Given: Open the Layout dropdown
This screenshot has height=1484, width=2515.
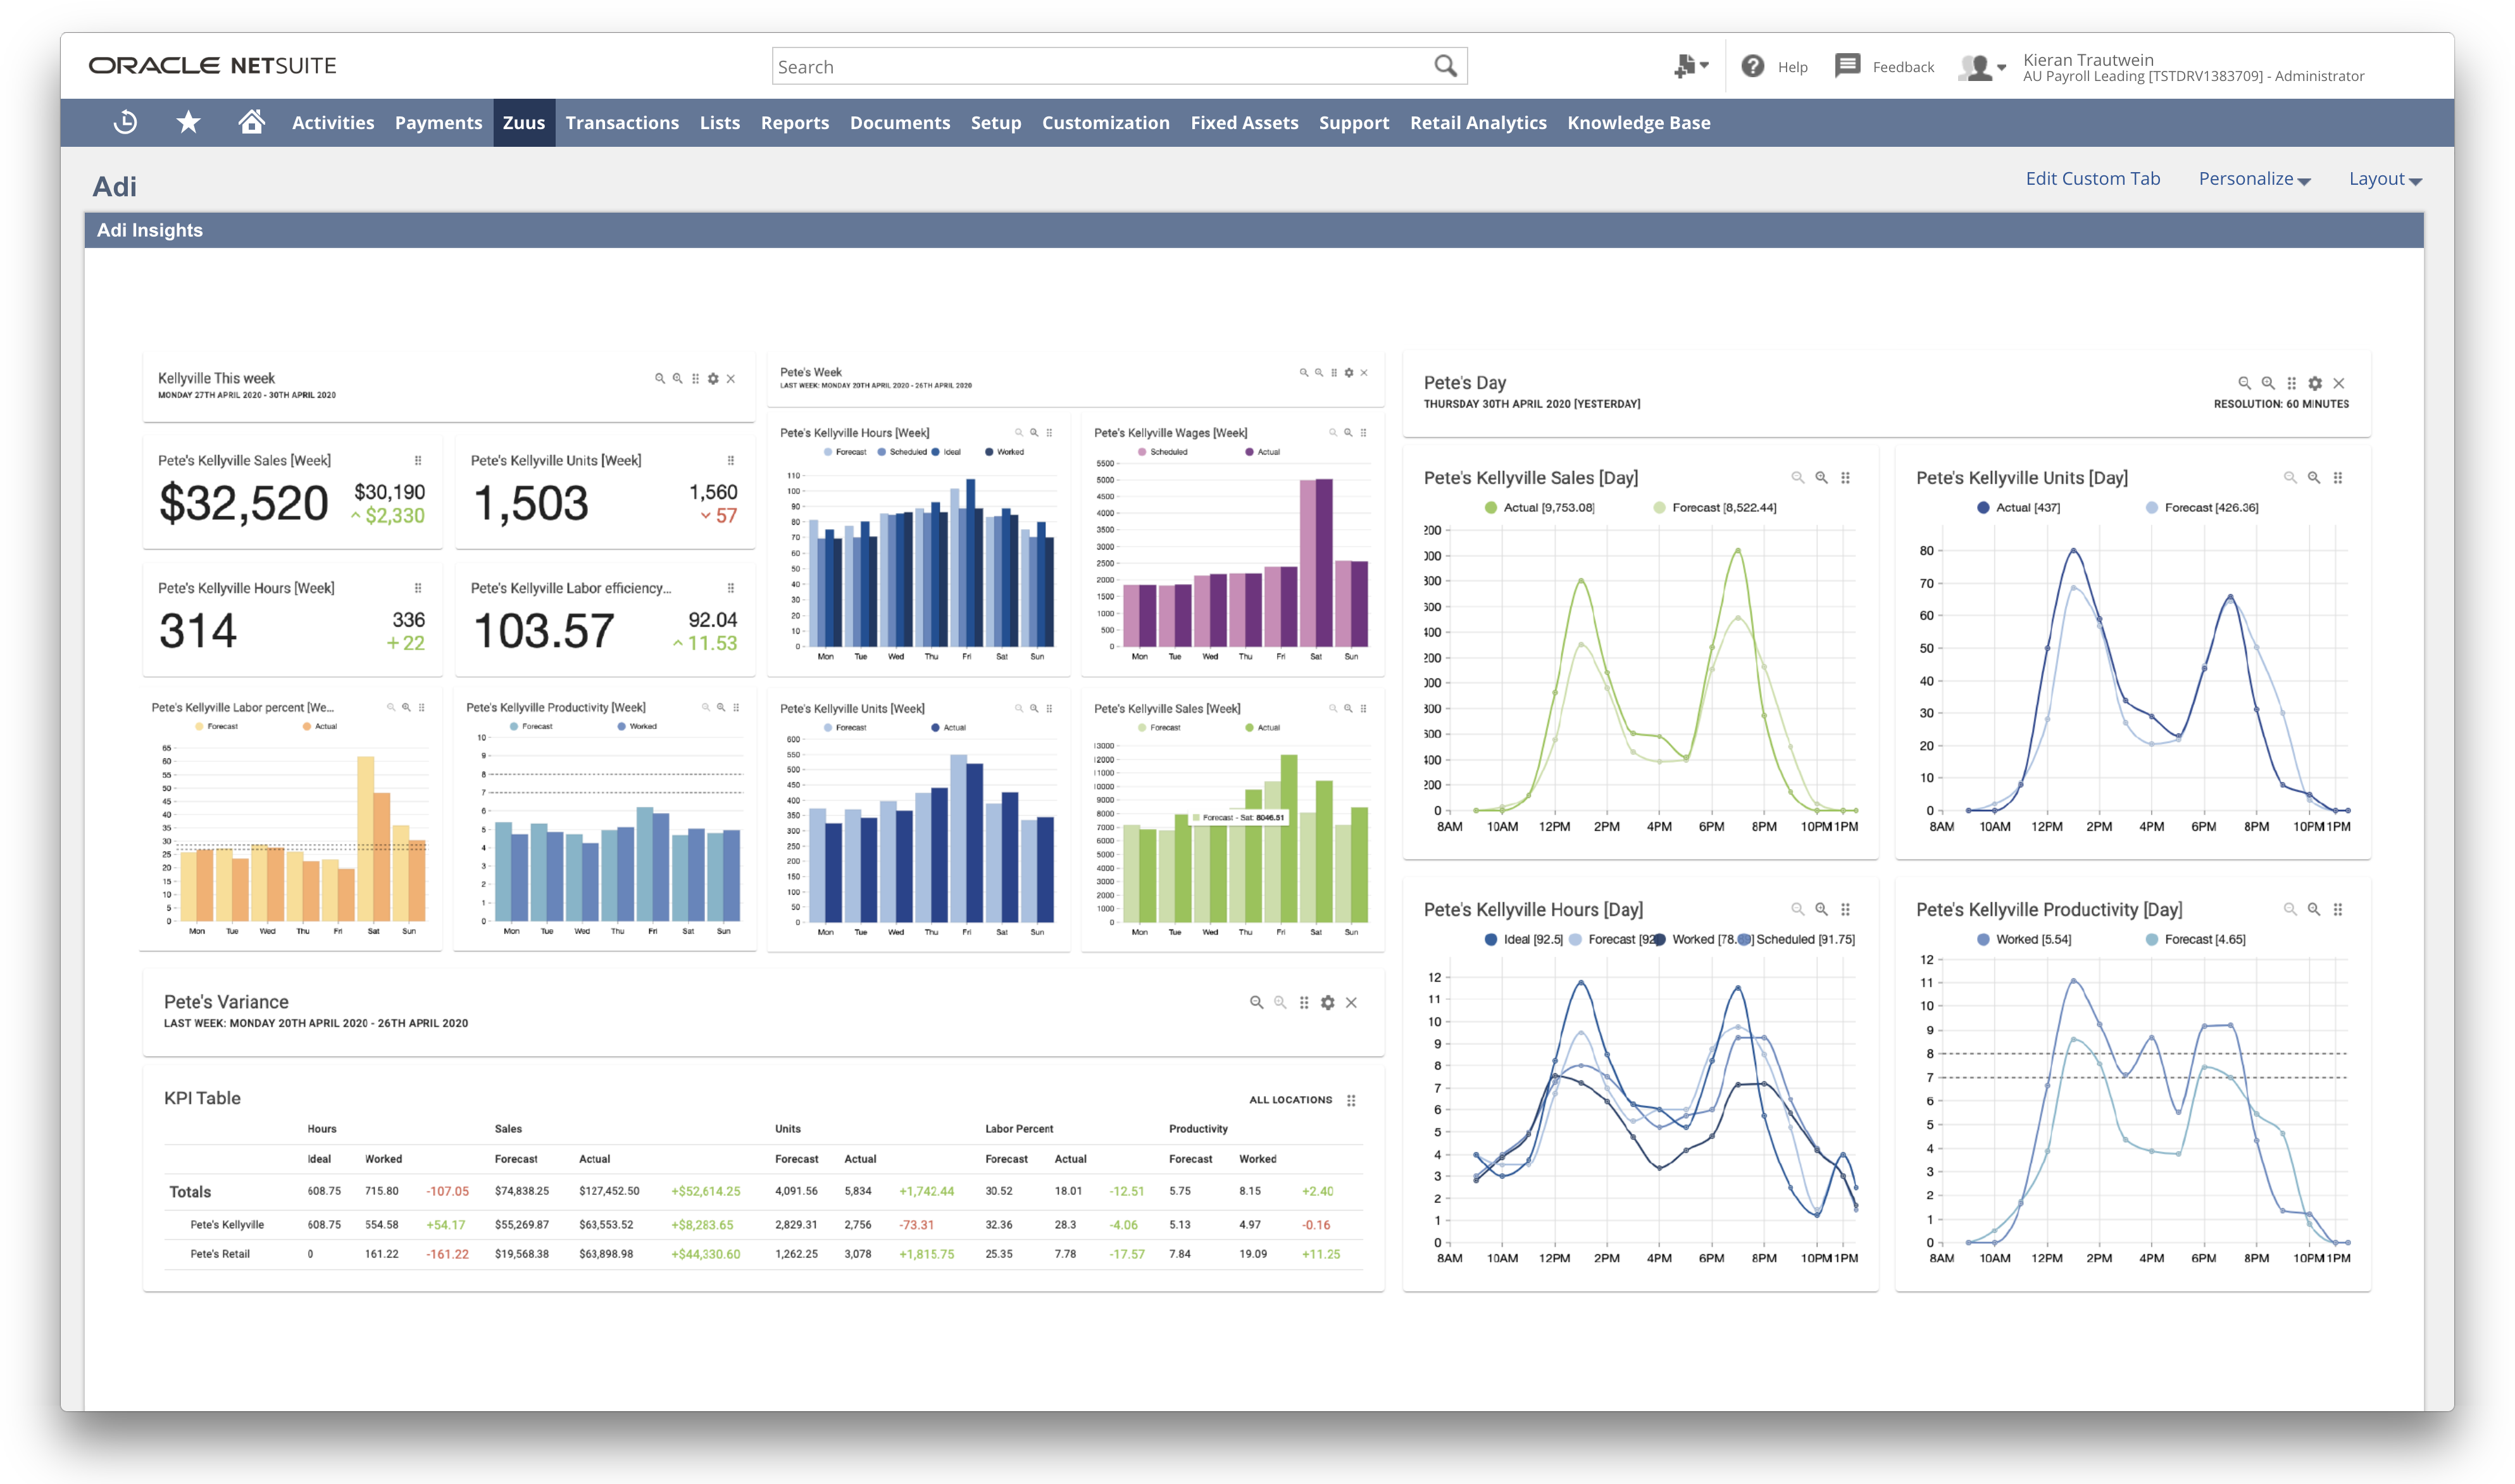Looking at the screenshot, I should pyautogui.click(x=2384, y=179).
